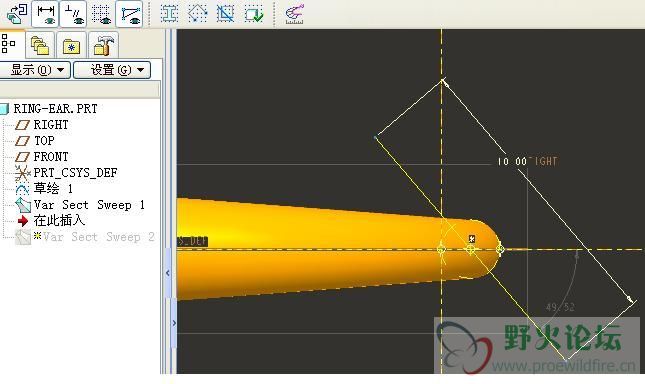Open the 设置 dropdown menu
645x384 pixels.
tap(112, 70)
